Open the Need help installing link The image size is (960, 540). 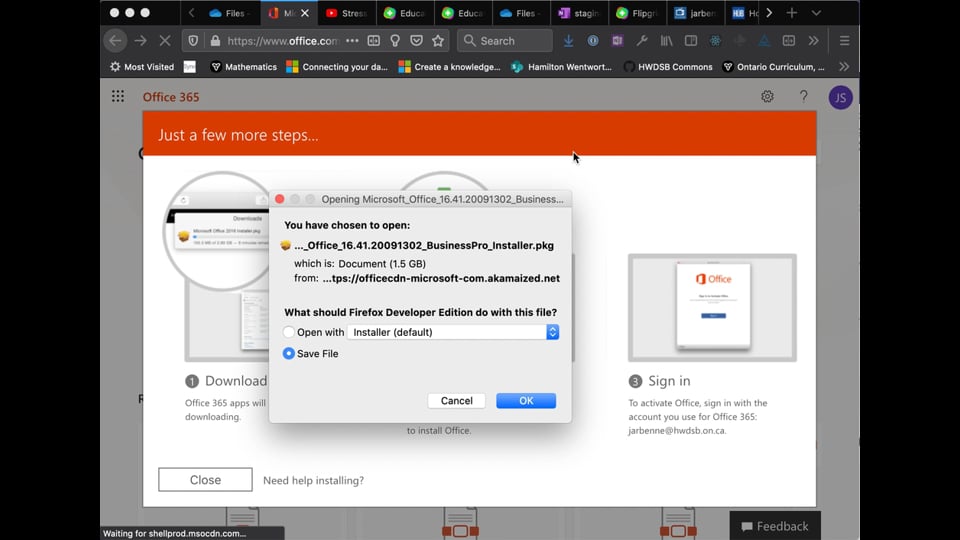(313, 480)
